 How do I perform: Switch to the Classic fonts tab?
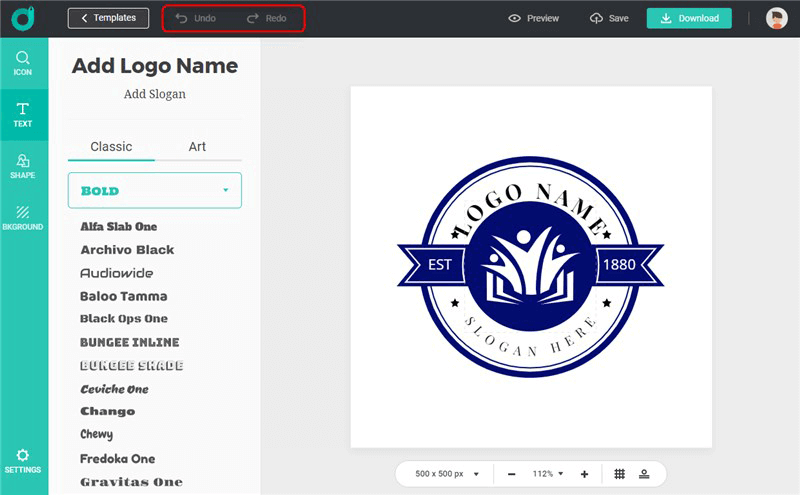111,147
